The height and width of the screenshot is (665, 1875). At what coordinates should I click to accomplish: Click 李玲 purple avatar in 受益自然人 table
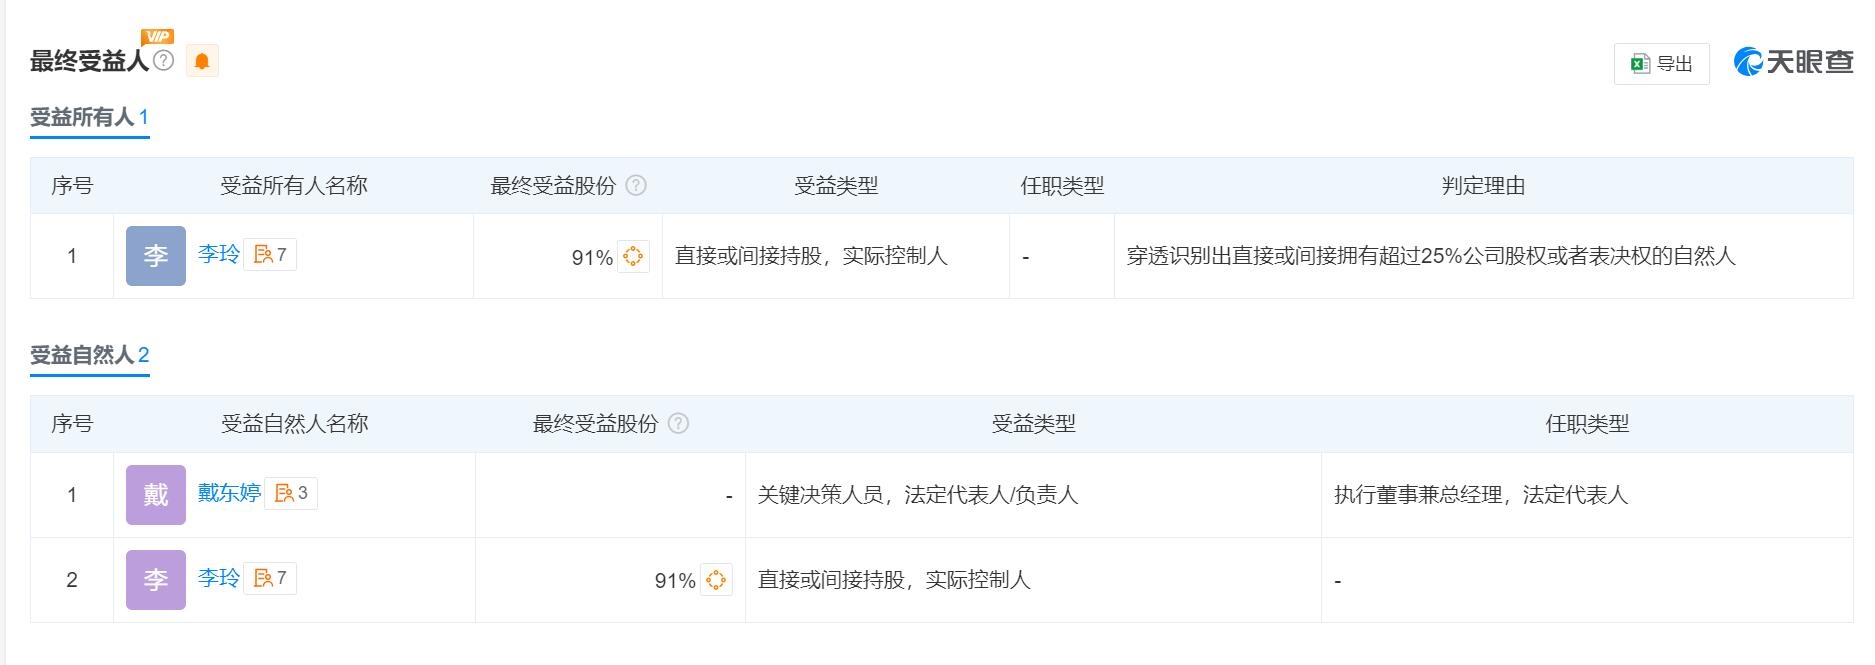[156, 580]
